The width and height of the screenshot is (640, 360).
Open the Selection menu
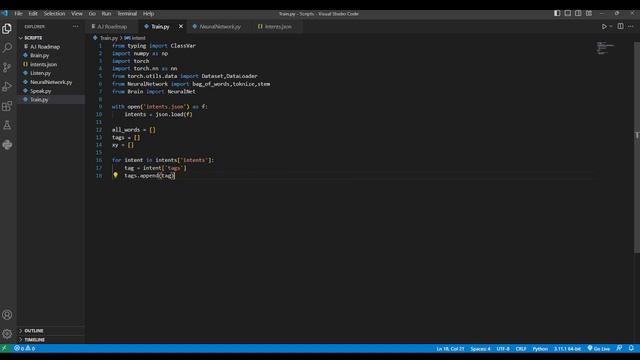tap(54, 13)
